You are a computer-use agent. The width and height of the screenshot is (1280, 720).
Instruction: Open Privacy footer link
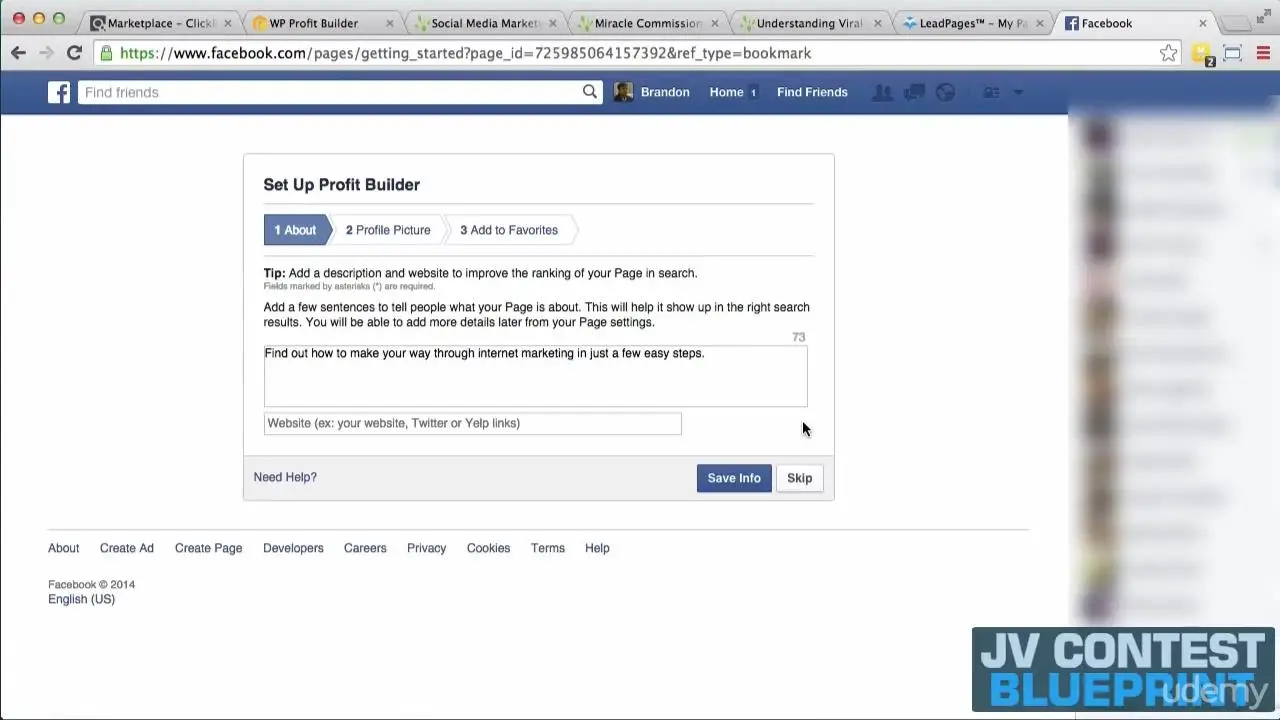click(x=426, y=548)
